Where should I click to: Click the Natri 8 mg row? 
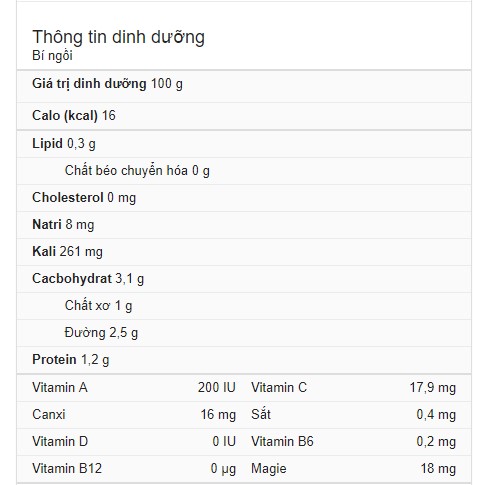[244, 225]
